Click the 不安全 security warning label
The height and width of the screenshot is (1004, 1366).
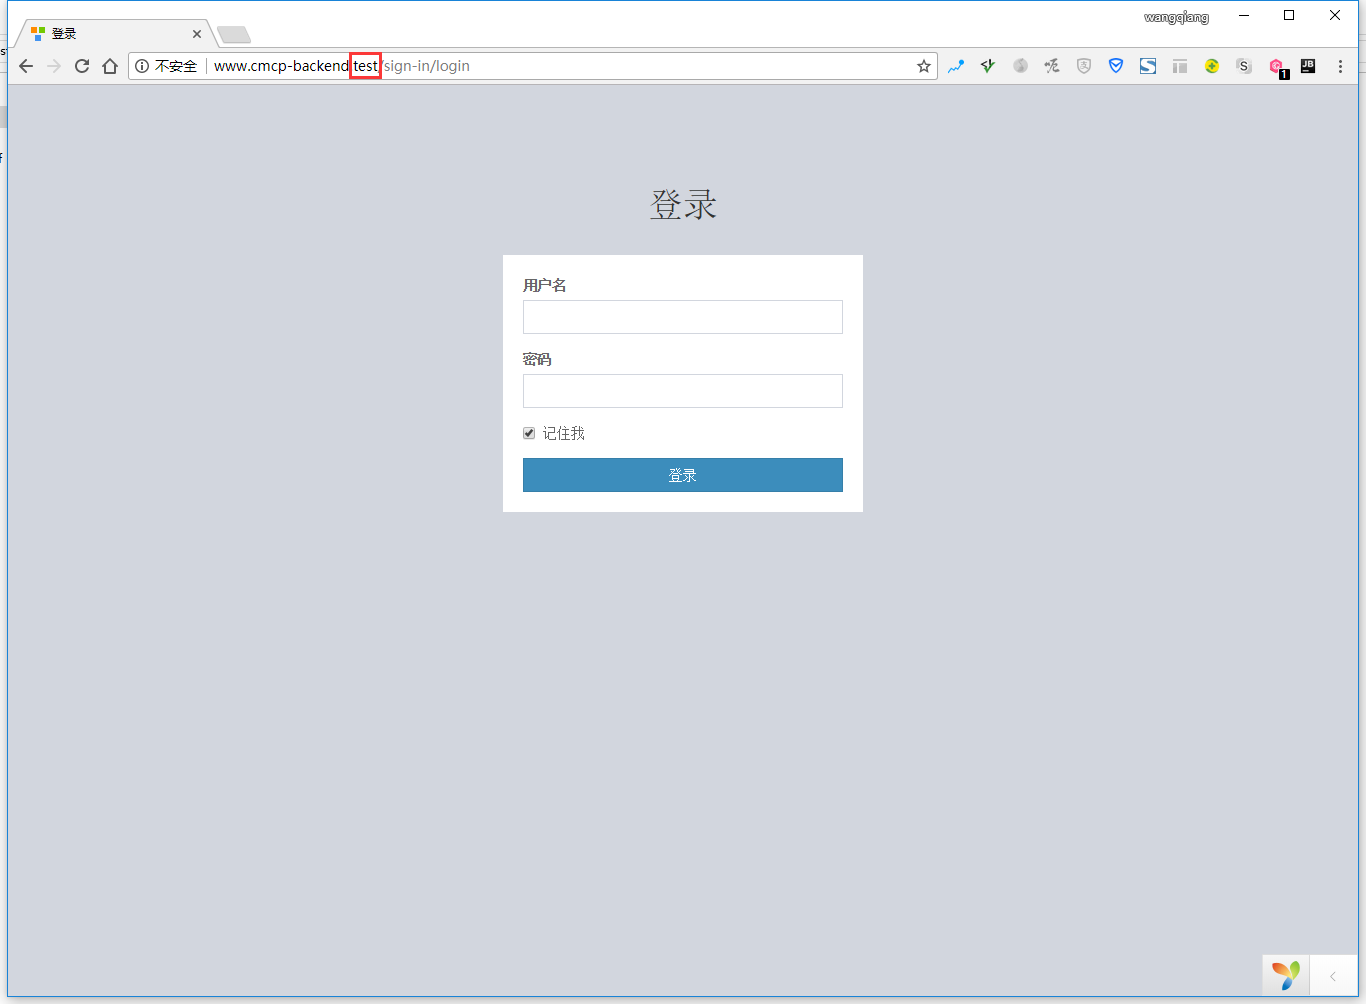pos(176,66)
